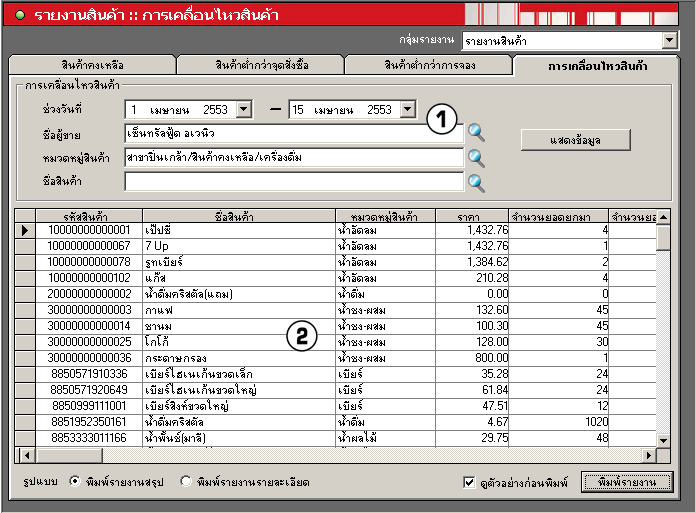Open the สินค้าต่ำกว่าจุดสั่งซื้อ tab

coord(260,65)
